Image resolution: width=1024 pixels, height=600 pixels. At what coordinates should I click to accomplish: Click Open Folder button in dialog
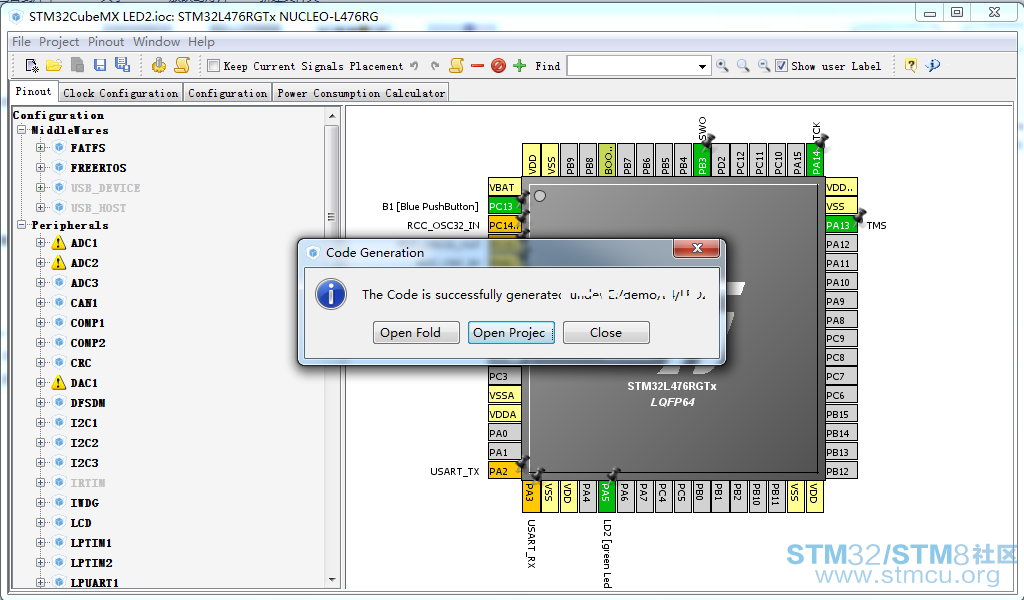[x=417, y=332]
